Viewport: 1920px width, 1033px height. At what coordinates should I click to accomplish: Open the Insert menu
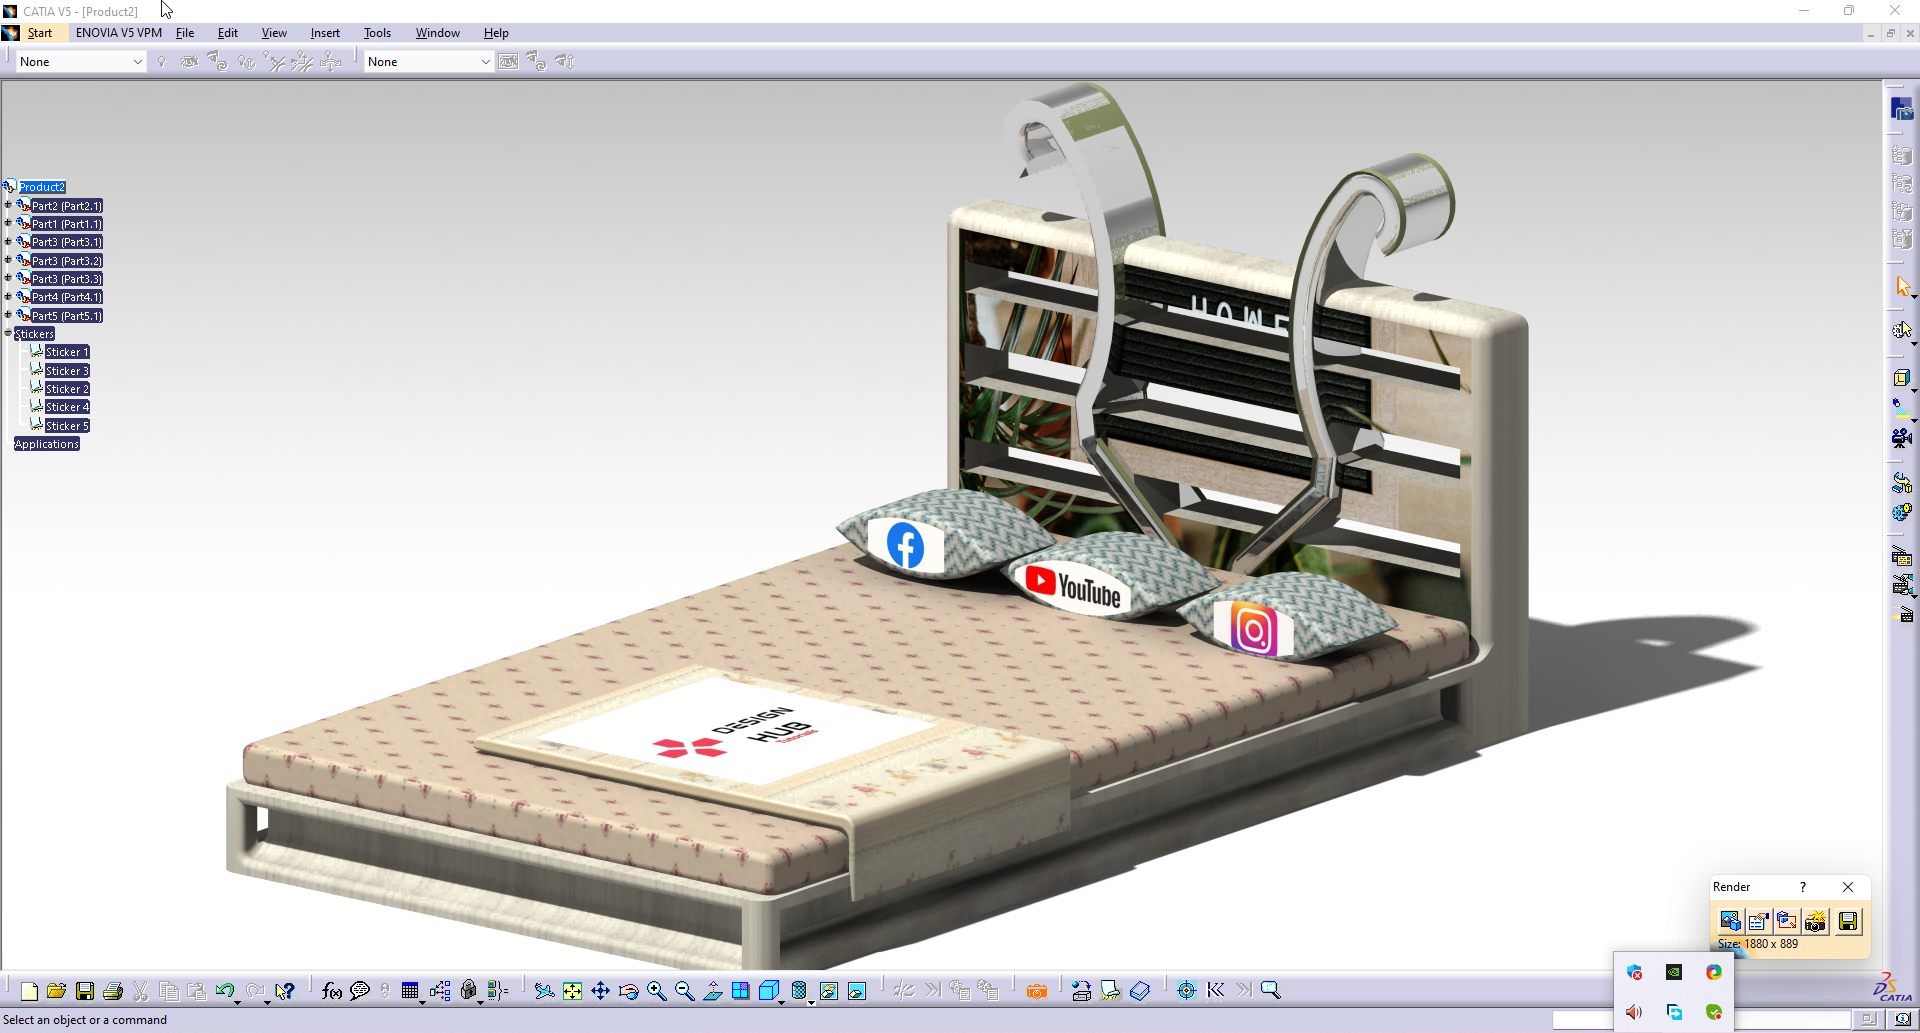tap(325, 33)
